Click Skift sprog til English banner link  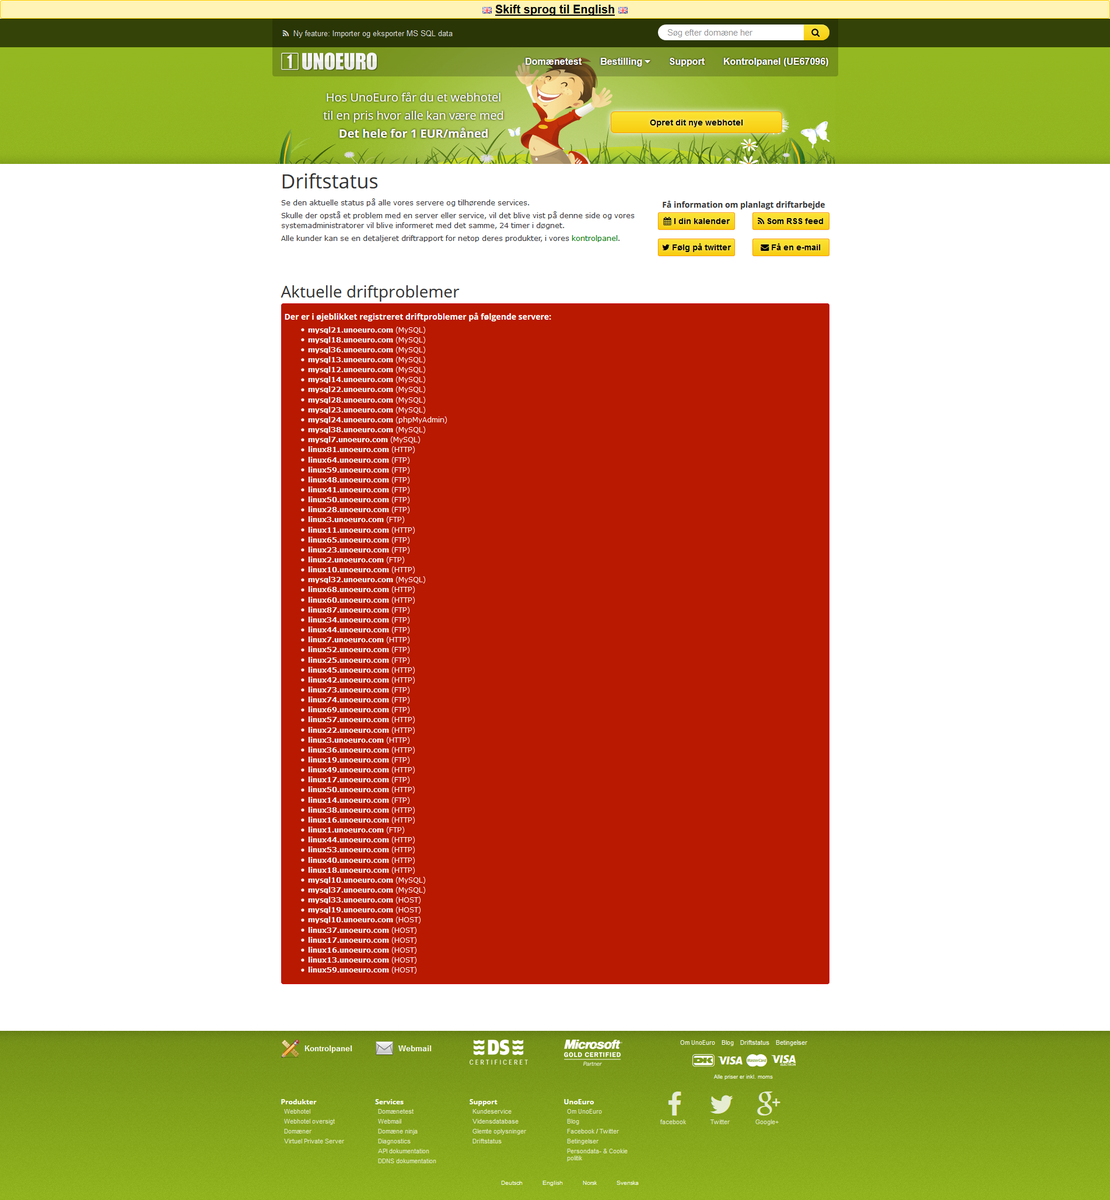point(554,9)
